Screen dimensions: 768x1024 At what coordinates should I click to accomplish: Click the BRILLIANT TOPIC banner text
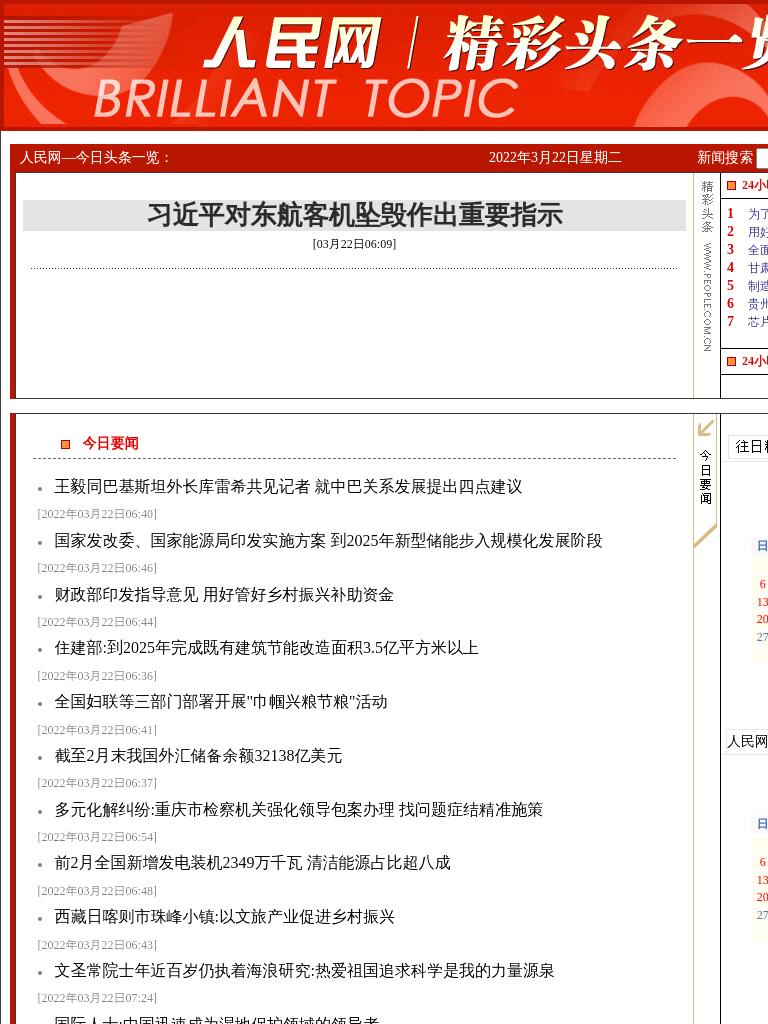click(307, 99)
